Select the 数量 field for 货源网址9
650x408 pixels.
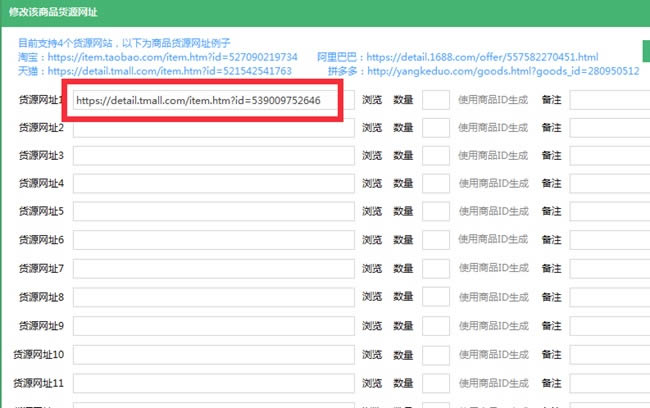click(435, 326)
